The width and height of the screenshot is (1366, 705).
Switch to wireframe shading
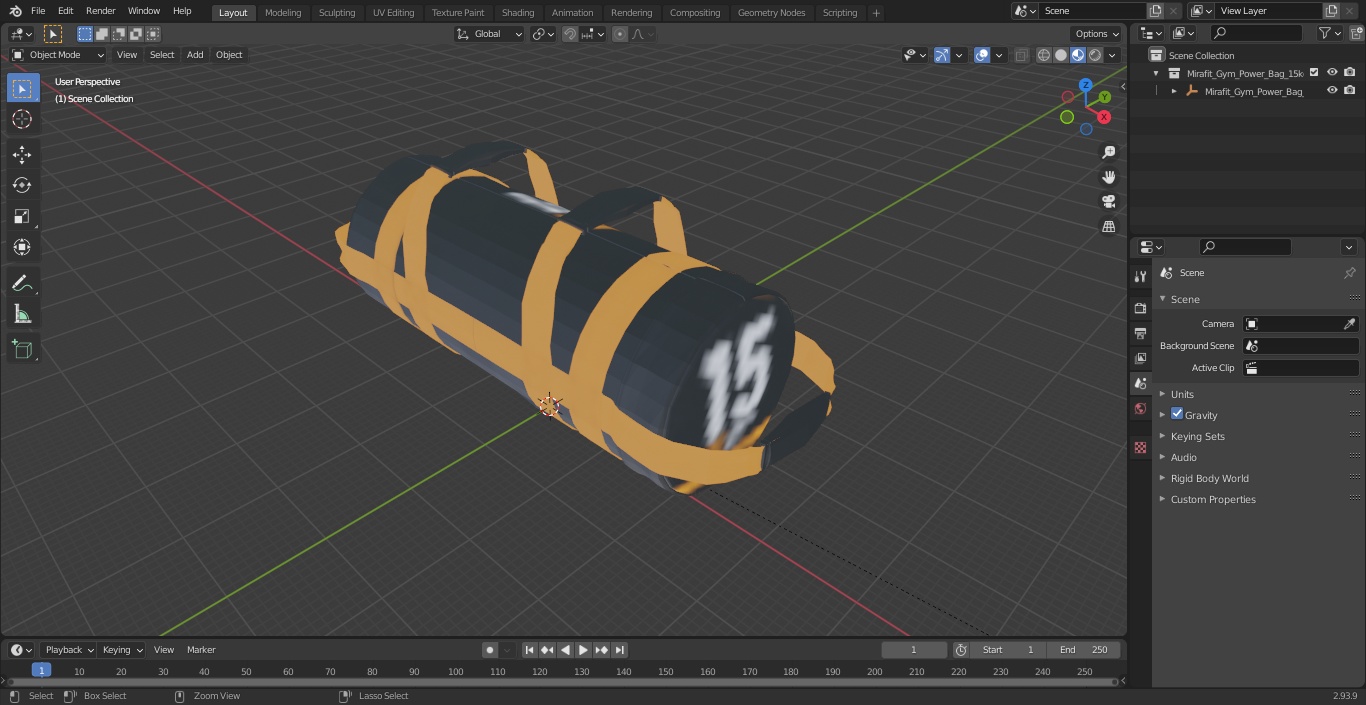click(1044, 55)
